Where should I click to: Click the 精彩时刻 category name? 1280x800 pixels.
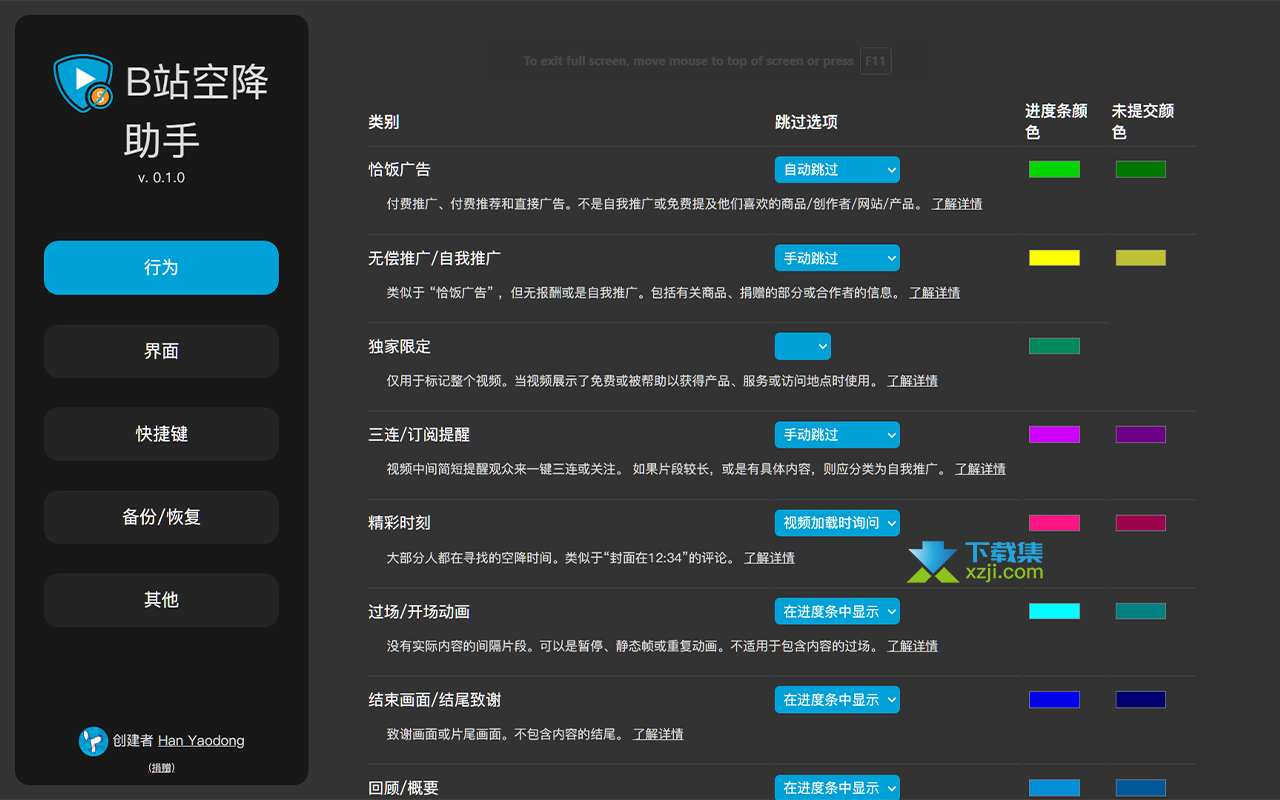point(399,523)
